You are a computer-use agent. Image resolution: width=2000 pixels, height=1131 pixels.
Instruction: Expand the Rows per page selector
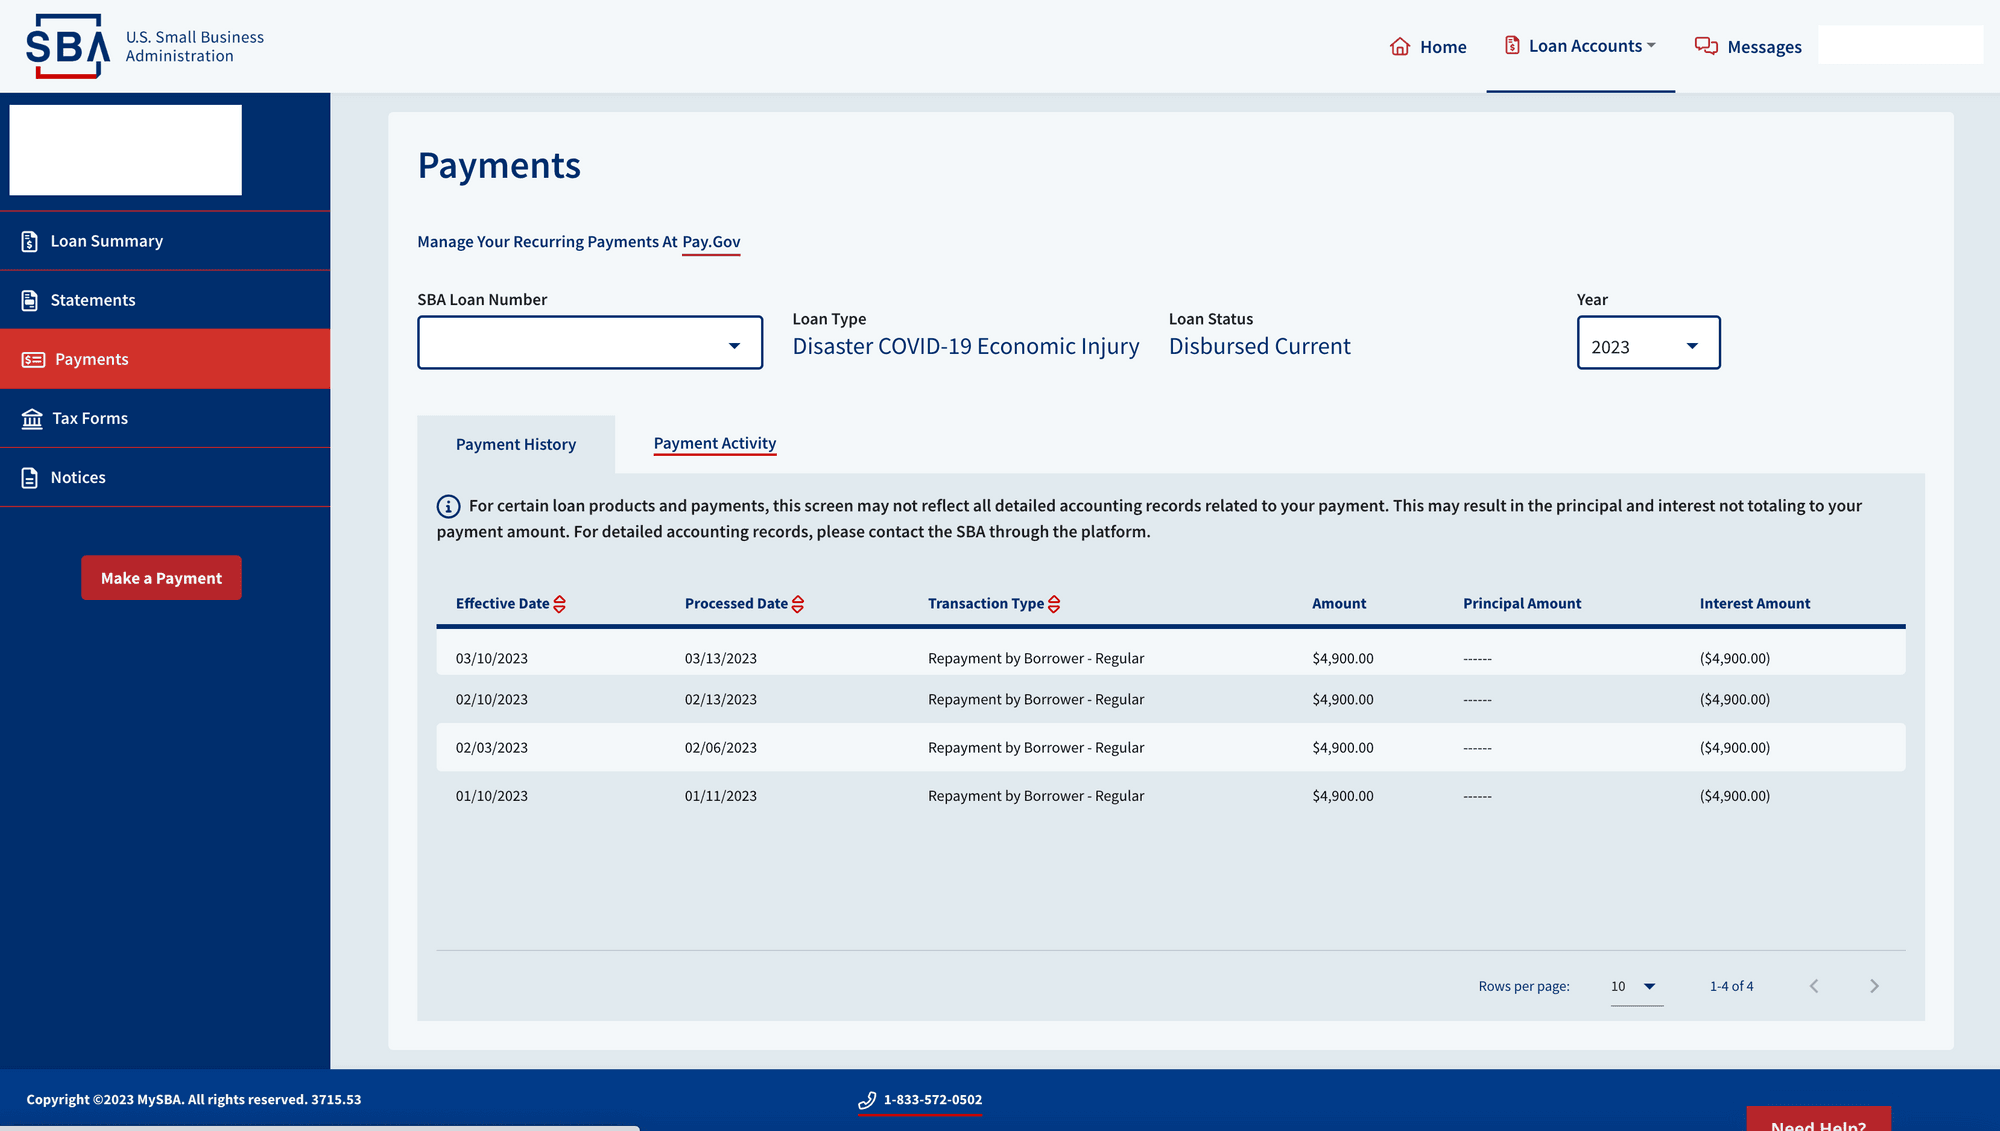[1636, 987]
